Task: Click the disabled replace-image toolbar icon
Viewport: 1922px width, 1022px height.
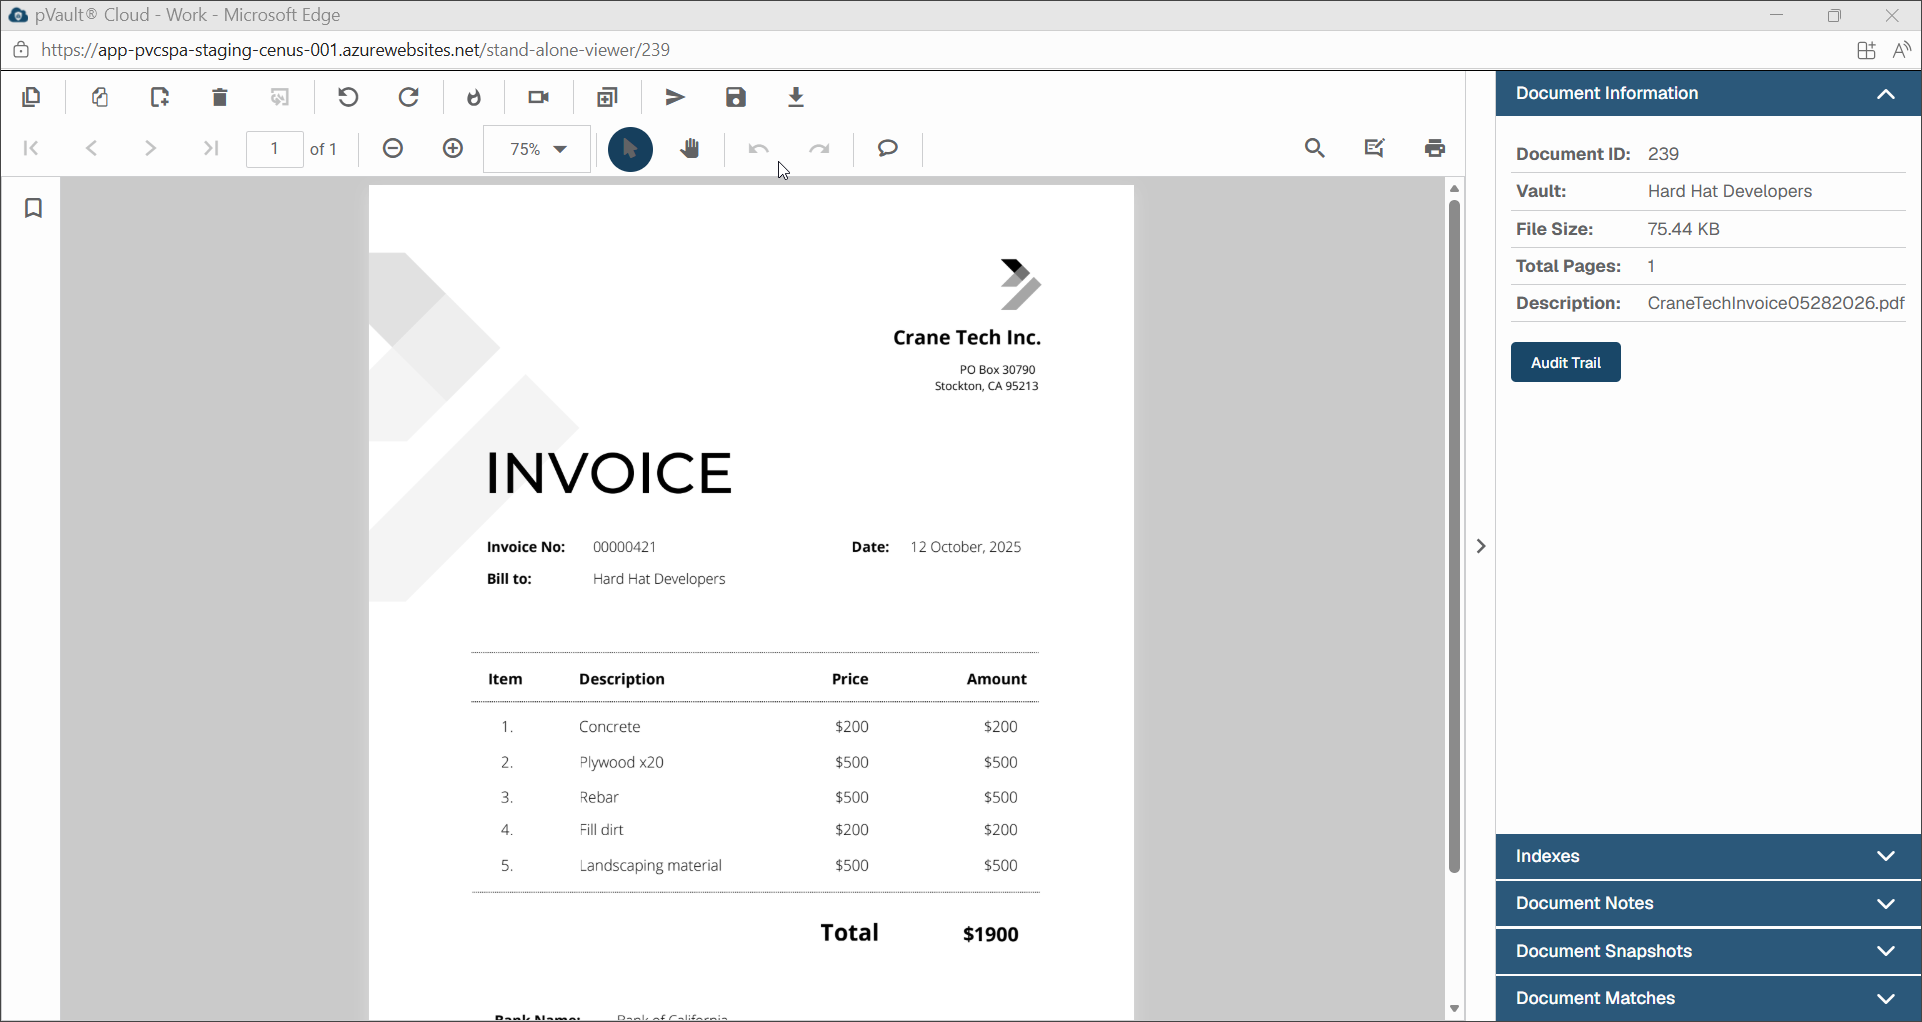Action: tap(280, 97)
